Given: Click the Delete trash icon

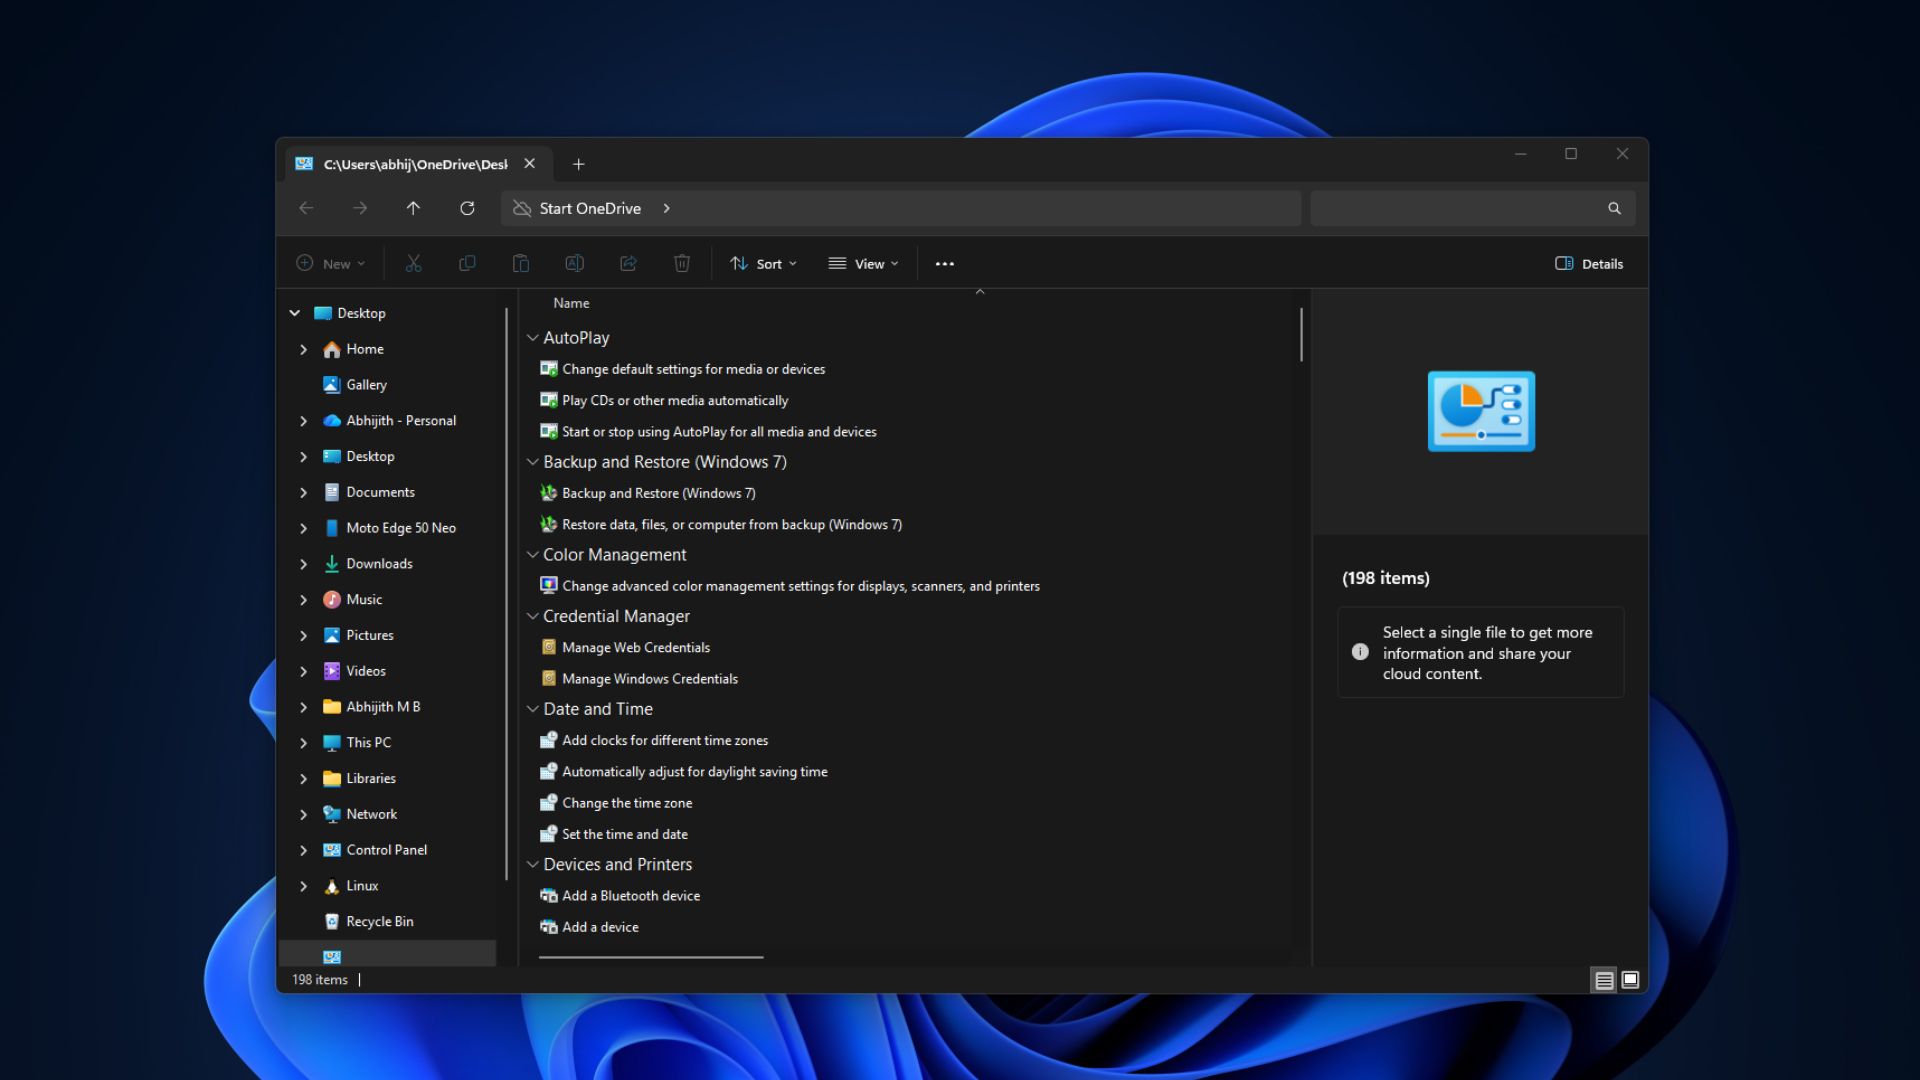Looking at the screenshot, I should 682,264.
